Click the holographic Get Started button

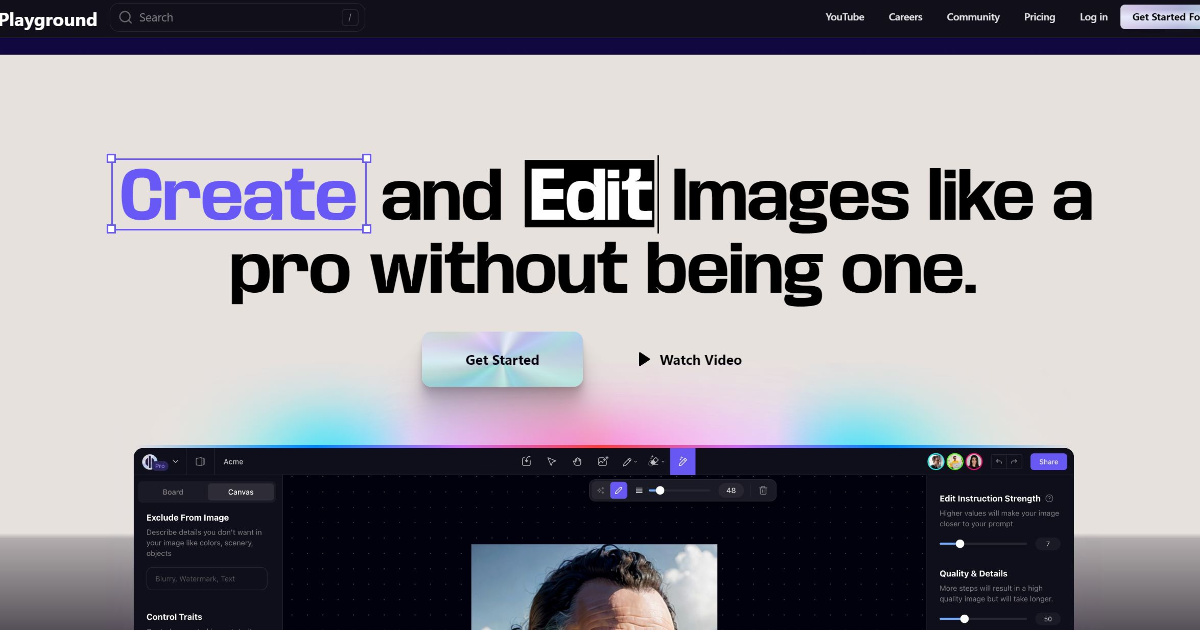(502, 360)
